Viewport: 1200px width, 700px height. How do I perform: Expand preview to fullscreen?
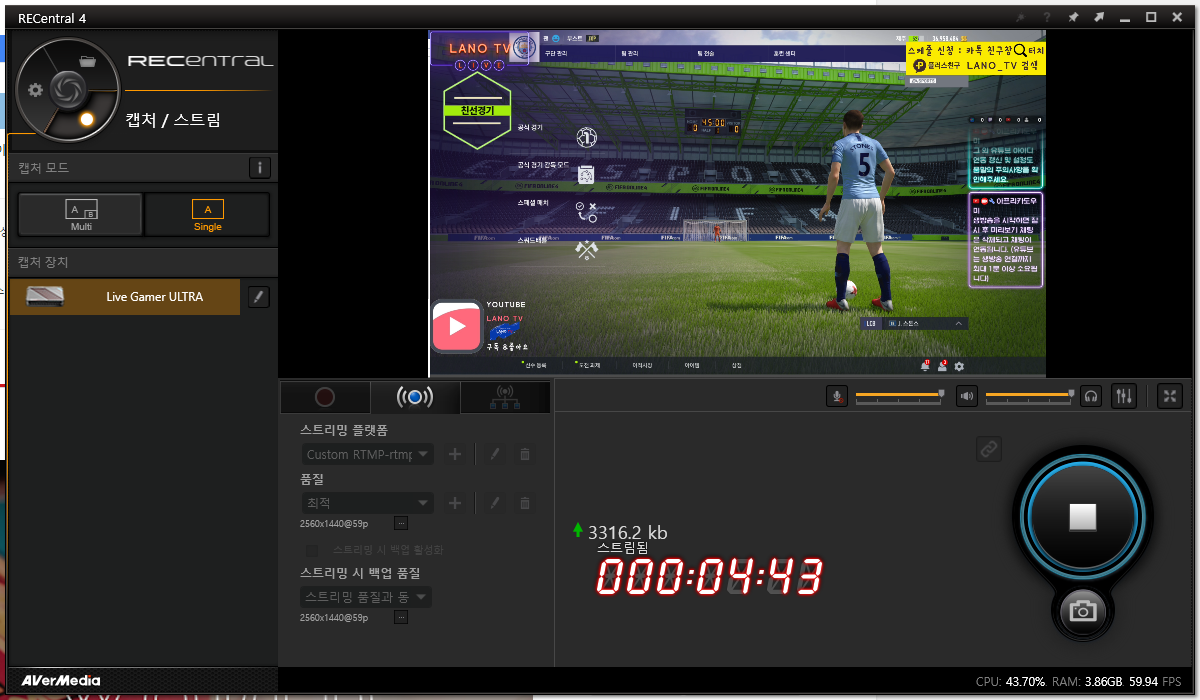(1170, 396)
